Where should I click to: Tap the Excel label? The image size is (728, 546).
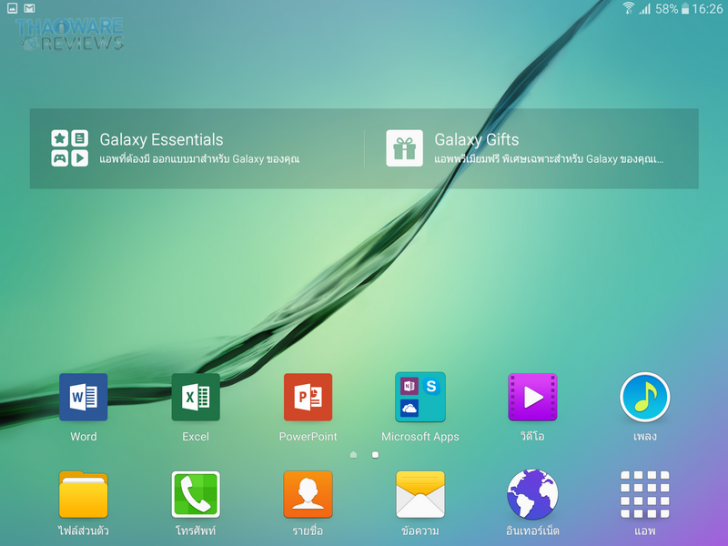[195, 436]
